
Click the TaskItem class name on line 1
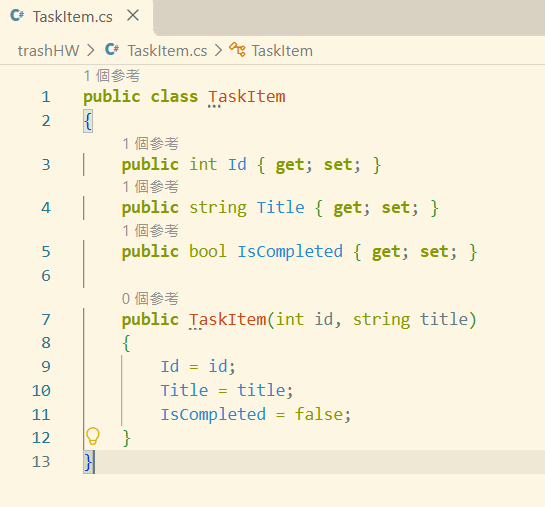247,97
